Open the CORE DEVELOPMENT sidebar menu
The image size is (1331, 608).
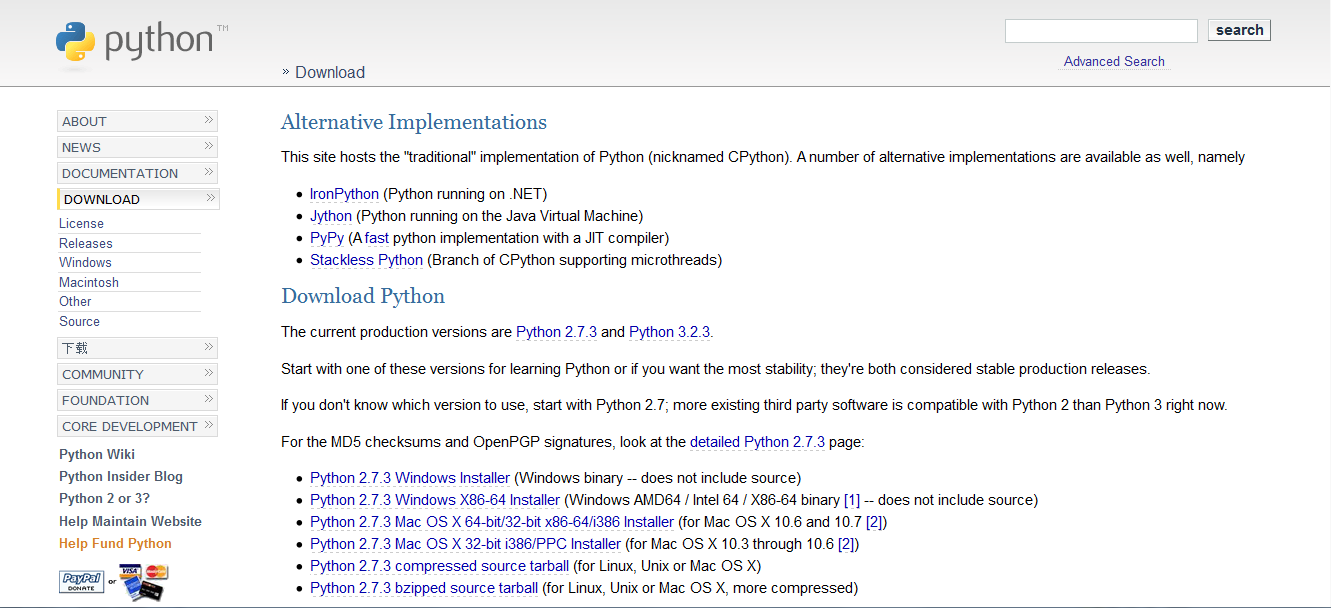tap(137, 426)
